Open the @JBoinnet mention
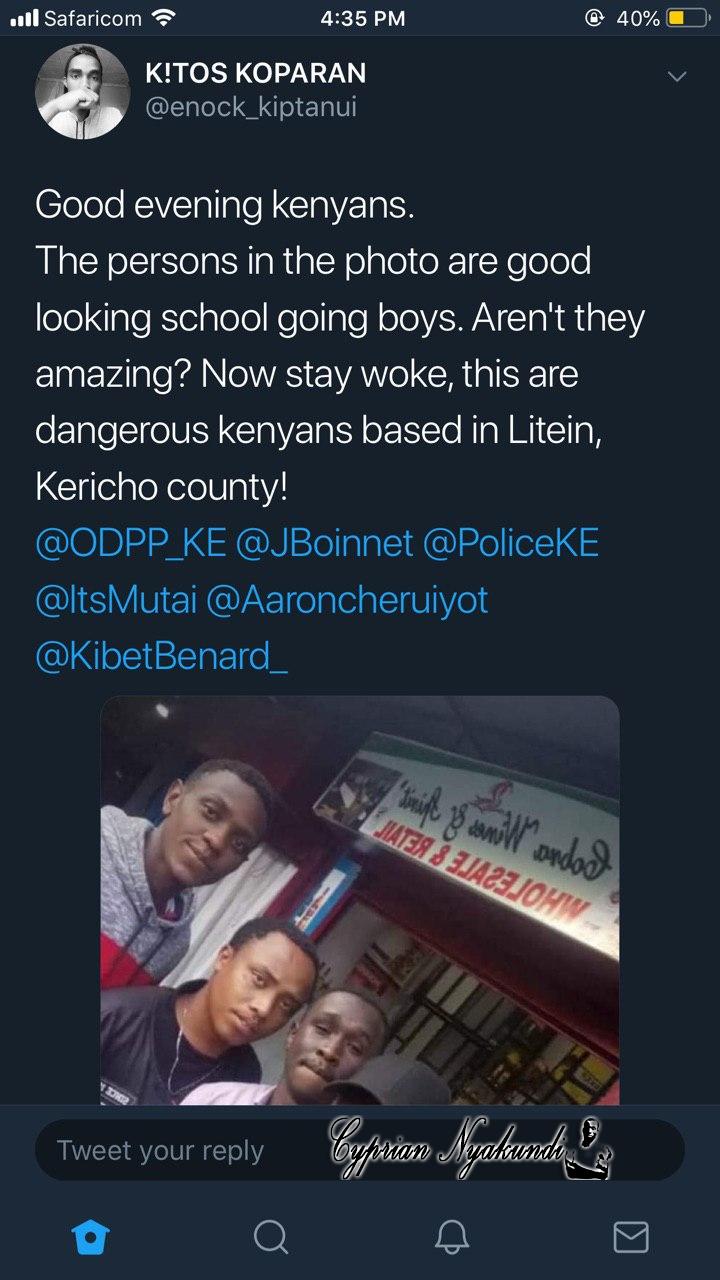The width and height of the screenshot is (720, 1280). coord(325,544)
